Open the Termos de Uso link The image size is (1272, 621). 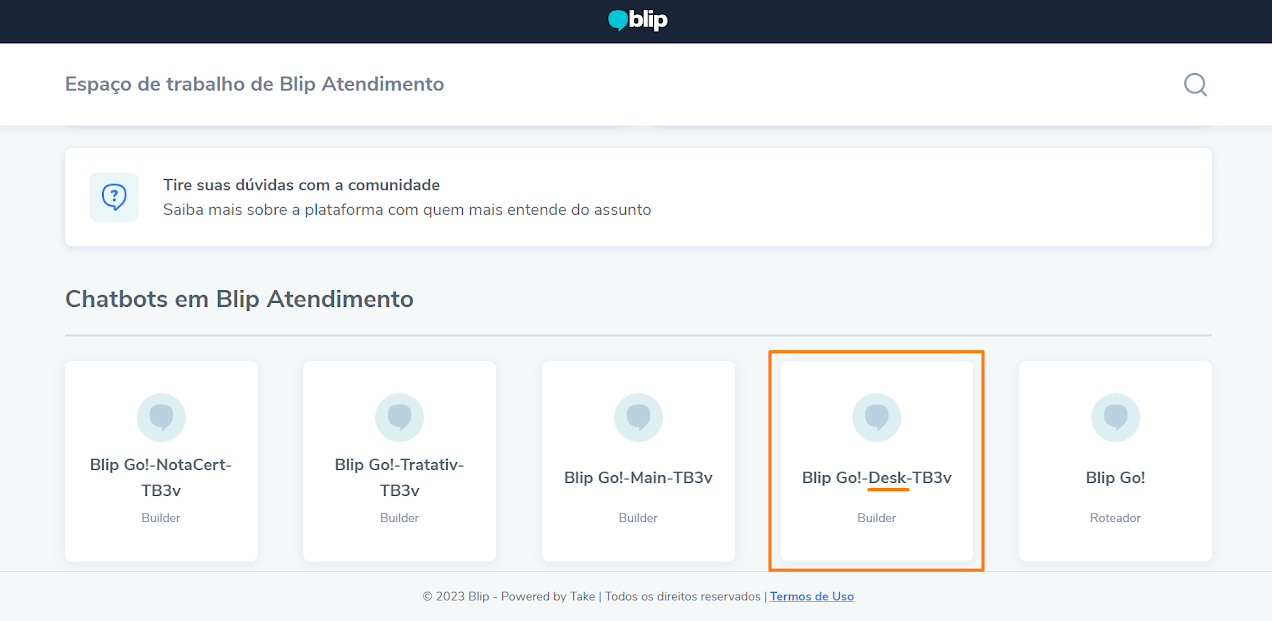(811, 596)
